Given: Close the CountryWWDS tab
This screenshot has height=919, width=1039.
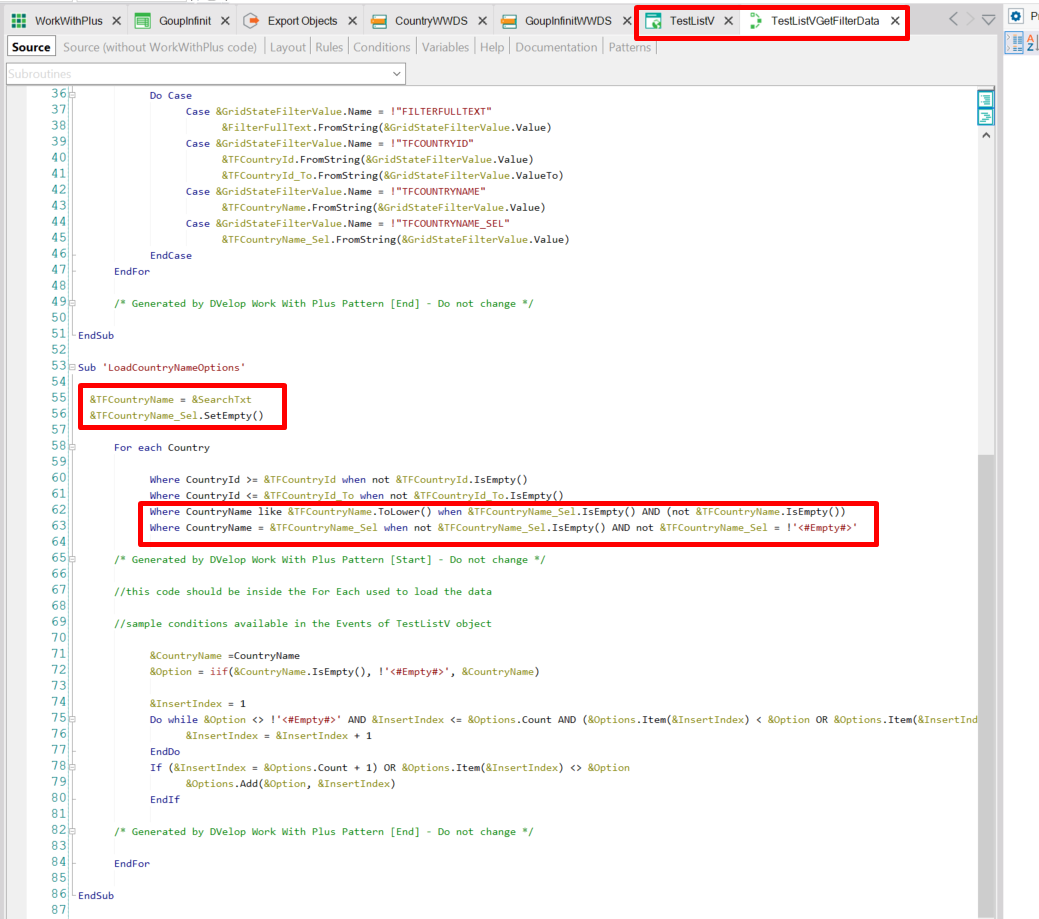Looking at the screenshot, I should 482,21.
